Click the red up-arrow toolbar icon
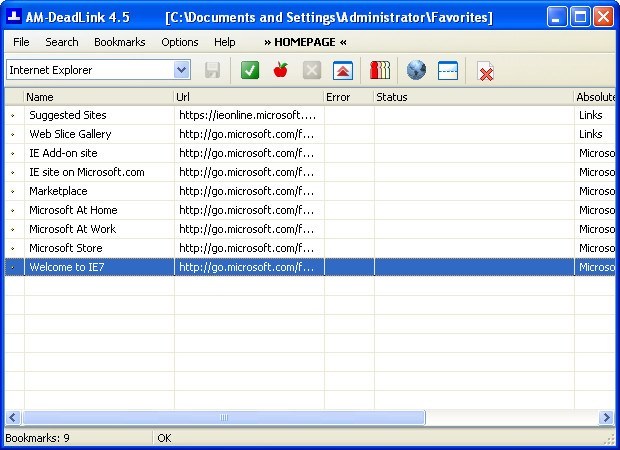The image size is (620, 450). (343, 71)
